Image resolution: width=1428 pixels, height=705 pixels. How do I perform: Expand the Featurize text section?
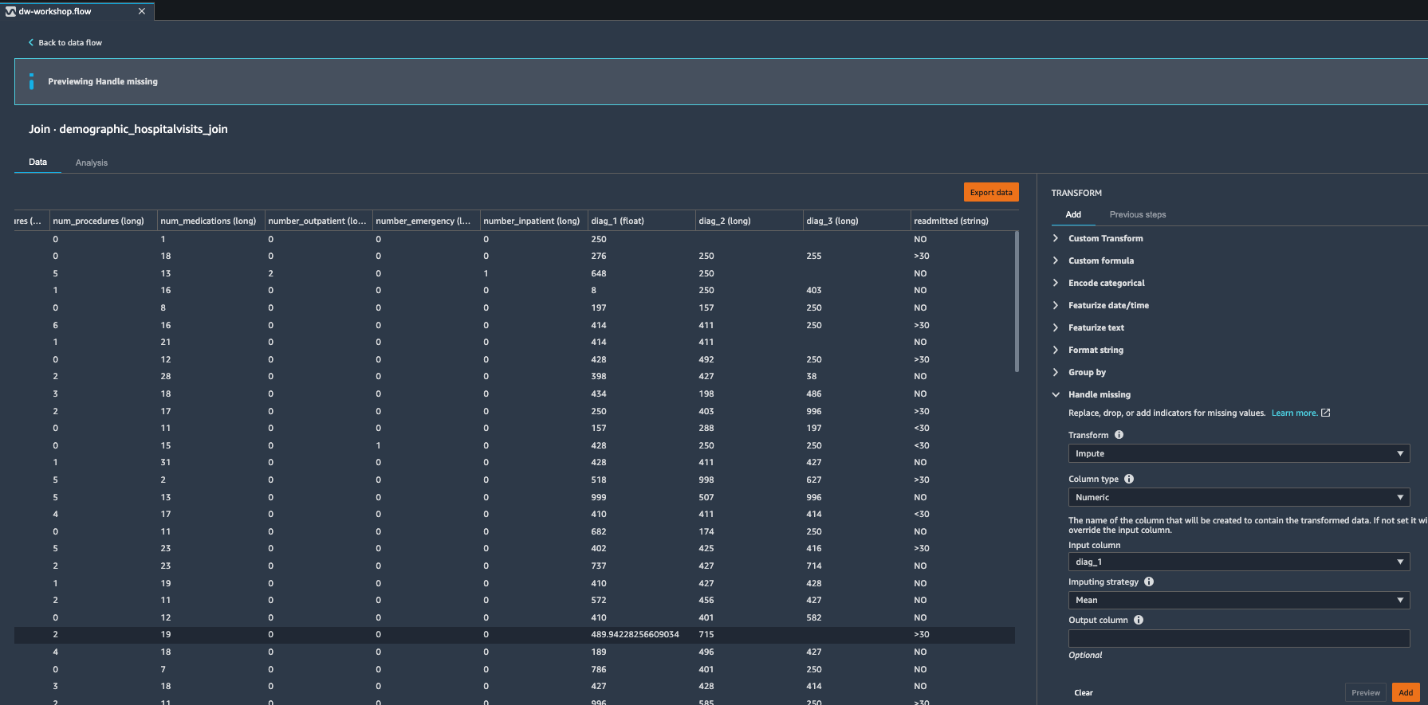(x=1096, y=328)
